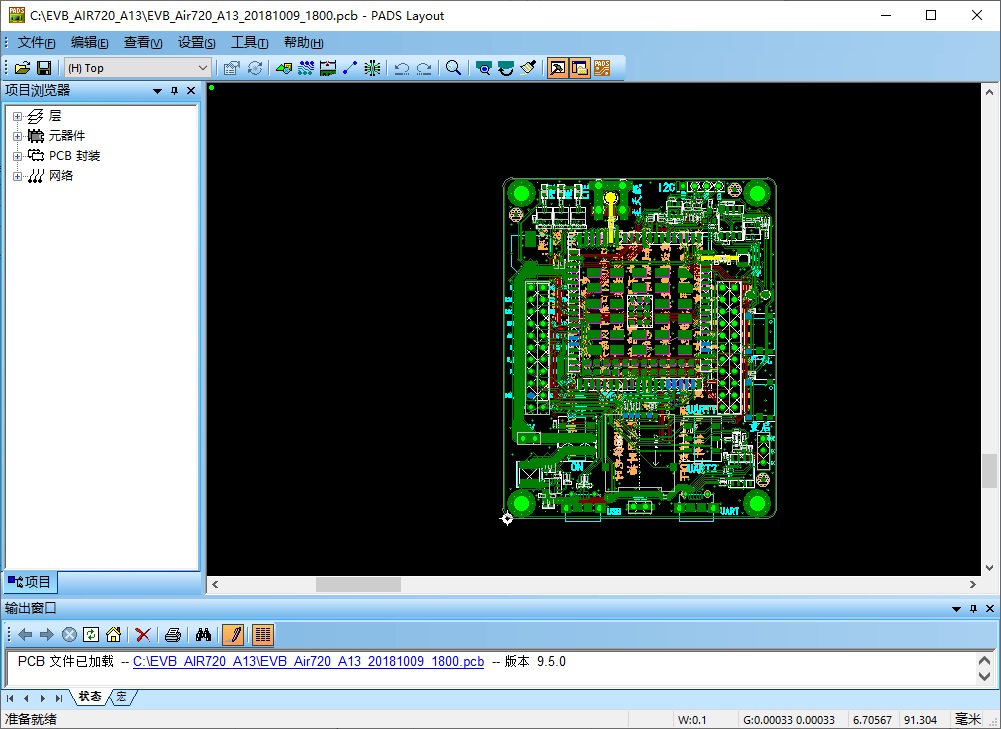
Task: Switch to the 宏 tab
Action: (x=122, y=697)
